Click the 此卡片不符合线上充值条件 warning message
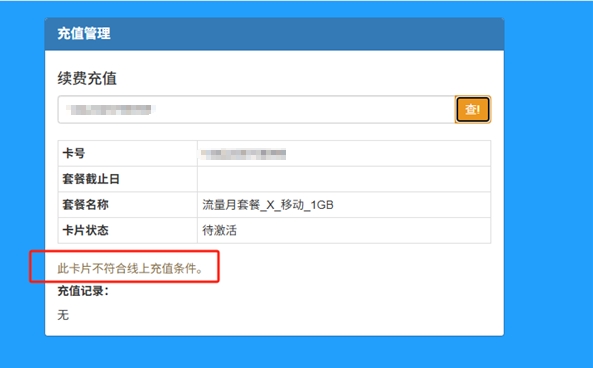The width and height of the screenshot is (593, 368). pyautogui.click(x=130, y=269)
